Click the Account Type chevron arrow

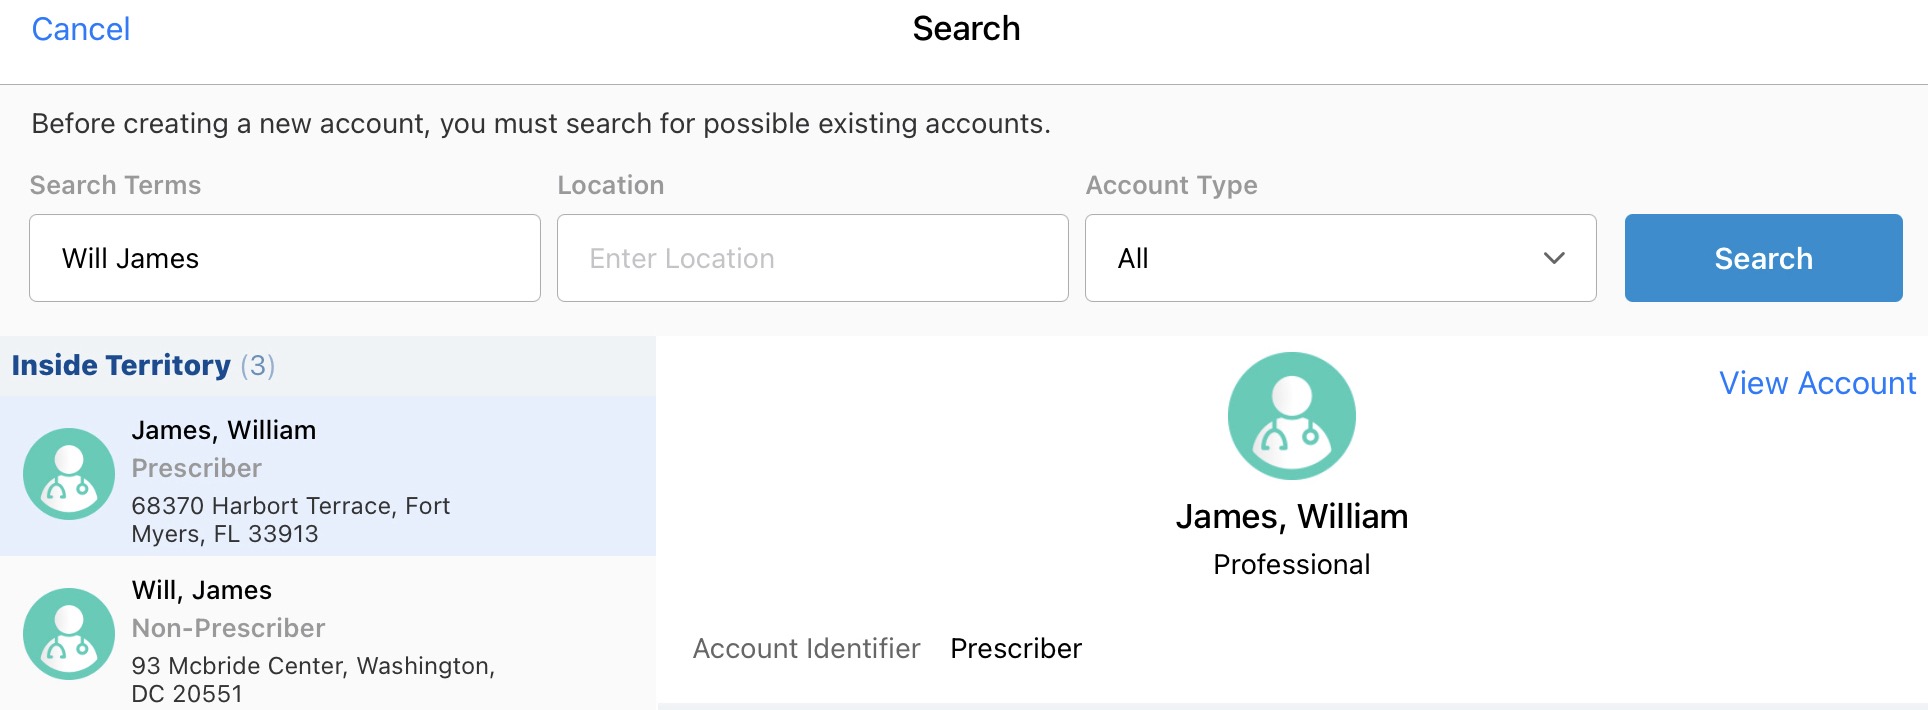tap(1554, 258)
